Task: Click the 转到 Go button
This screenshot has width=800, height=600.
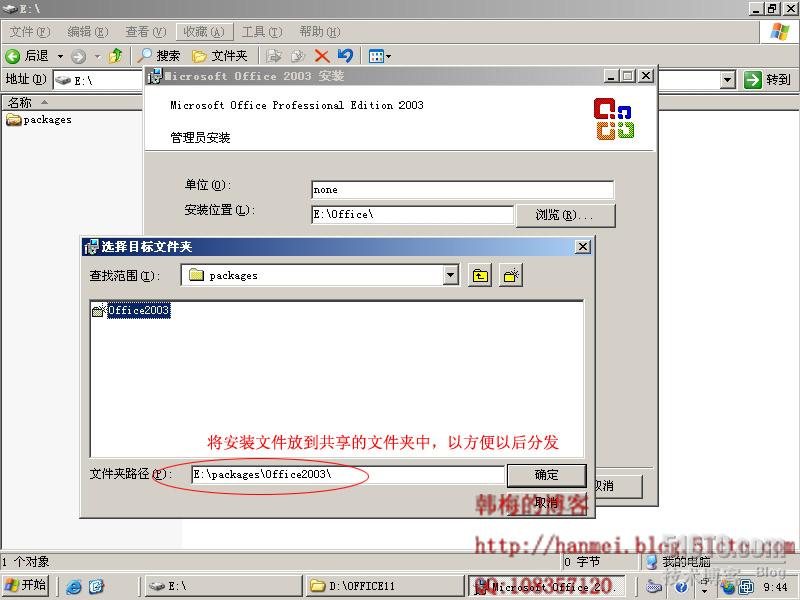Action: tap(767, 80)
